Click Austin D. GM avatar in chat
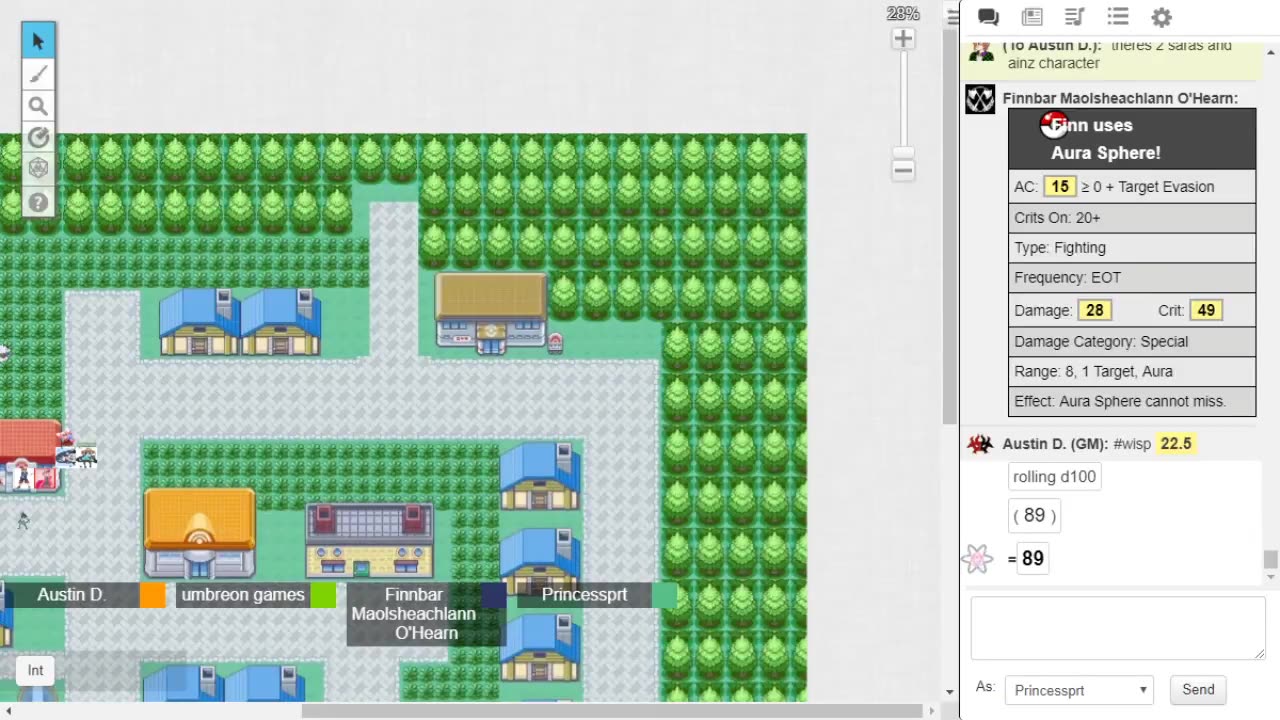Viewport: 1280px width, 720px height. tap(980, 444)
